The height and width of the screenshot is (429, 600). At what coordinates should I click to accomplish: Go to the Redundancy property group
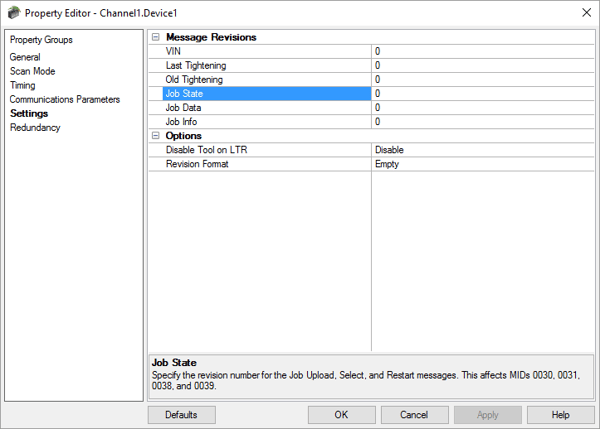35,127
